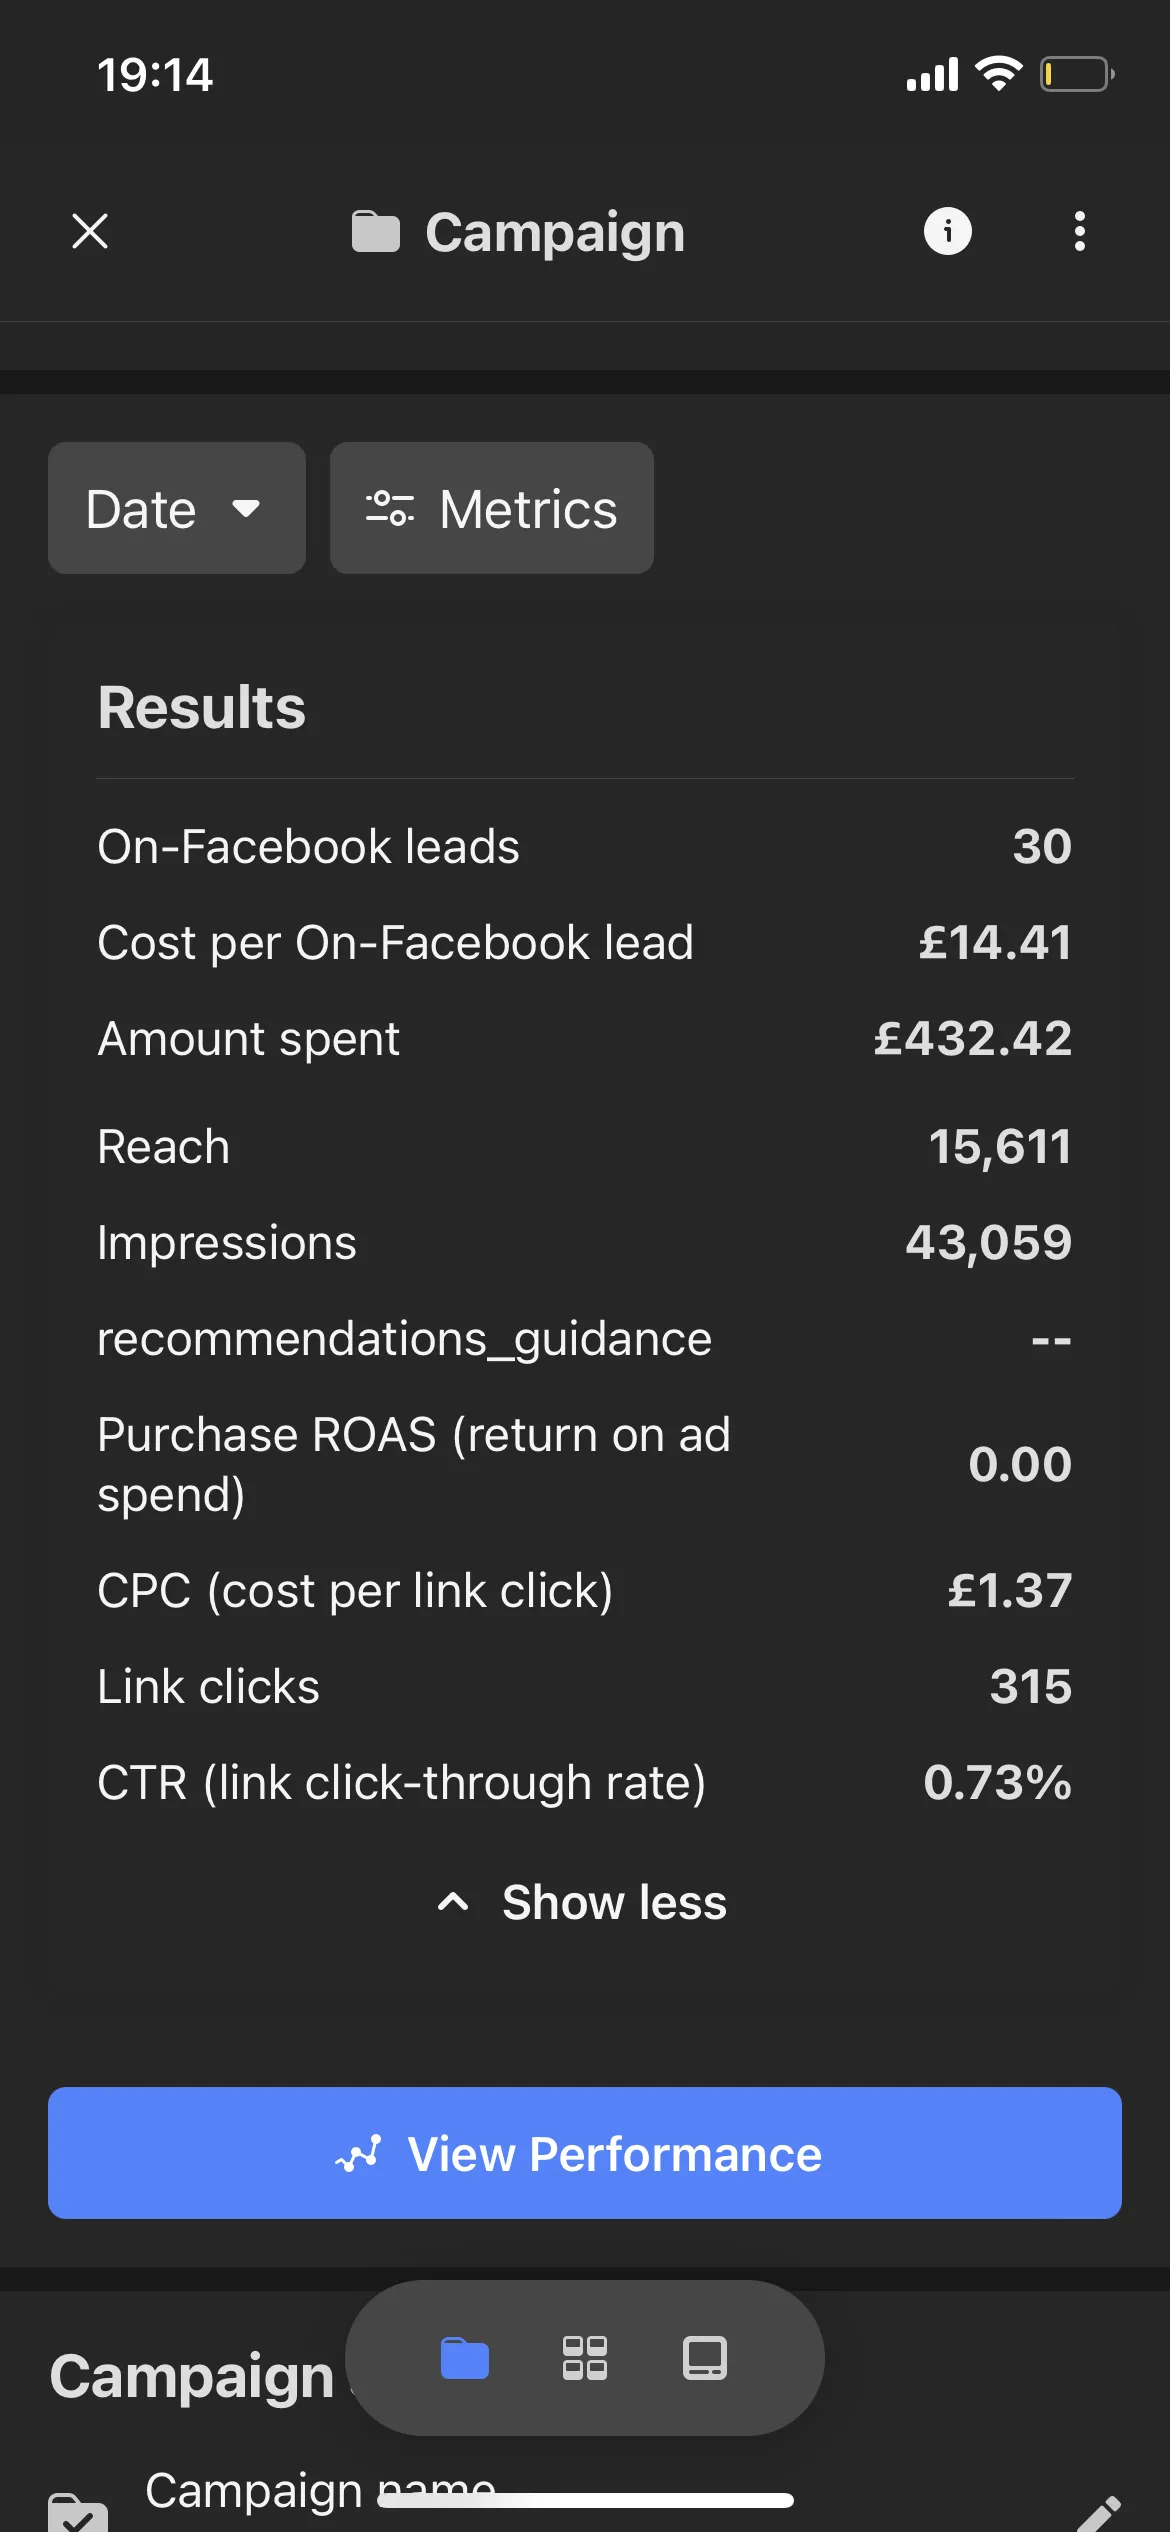
Task: Tap the View Performance button
Action: tap(585, 2153)
